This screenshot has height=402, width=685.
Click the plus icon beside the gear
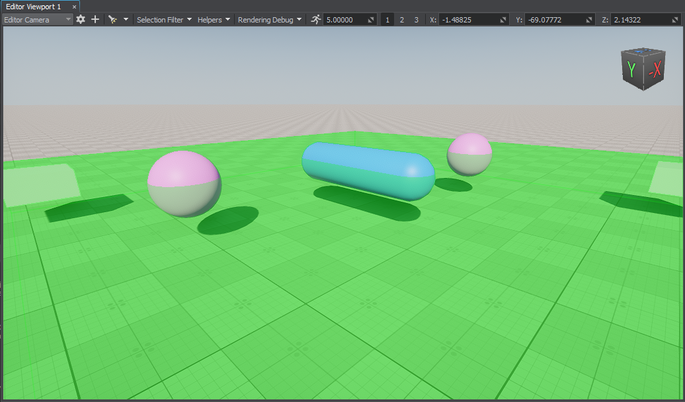click(x=95, y=19)
